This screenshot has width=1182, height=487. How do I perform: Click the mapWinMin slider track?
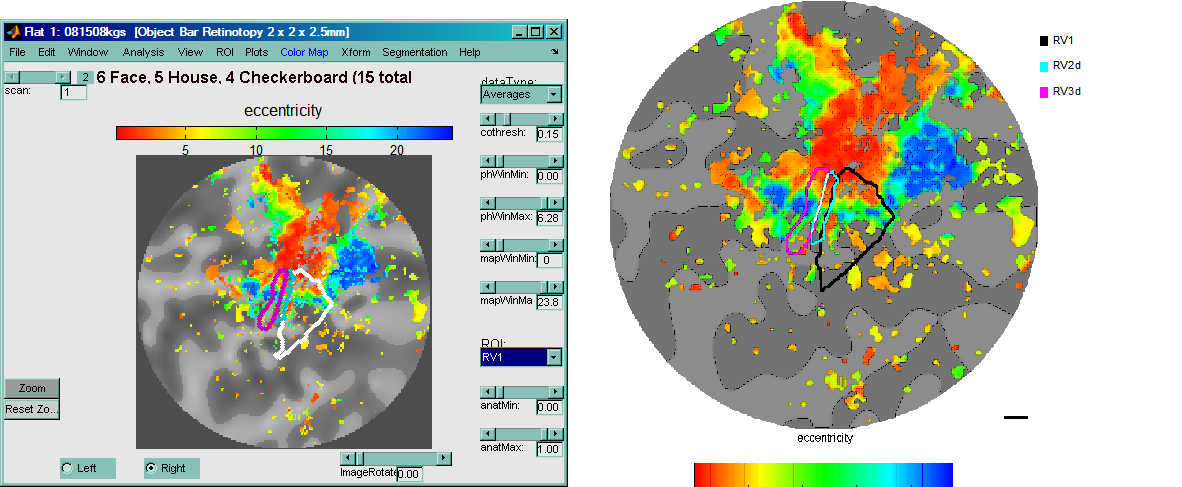[520, 244]
